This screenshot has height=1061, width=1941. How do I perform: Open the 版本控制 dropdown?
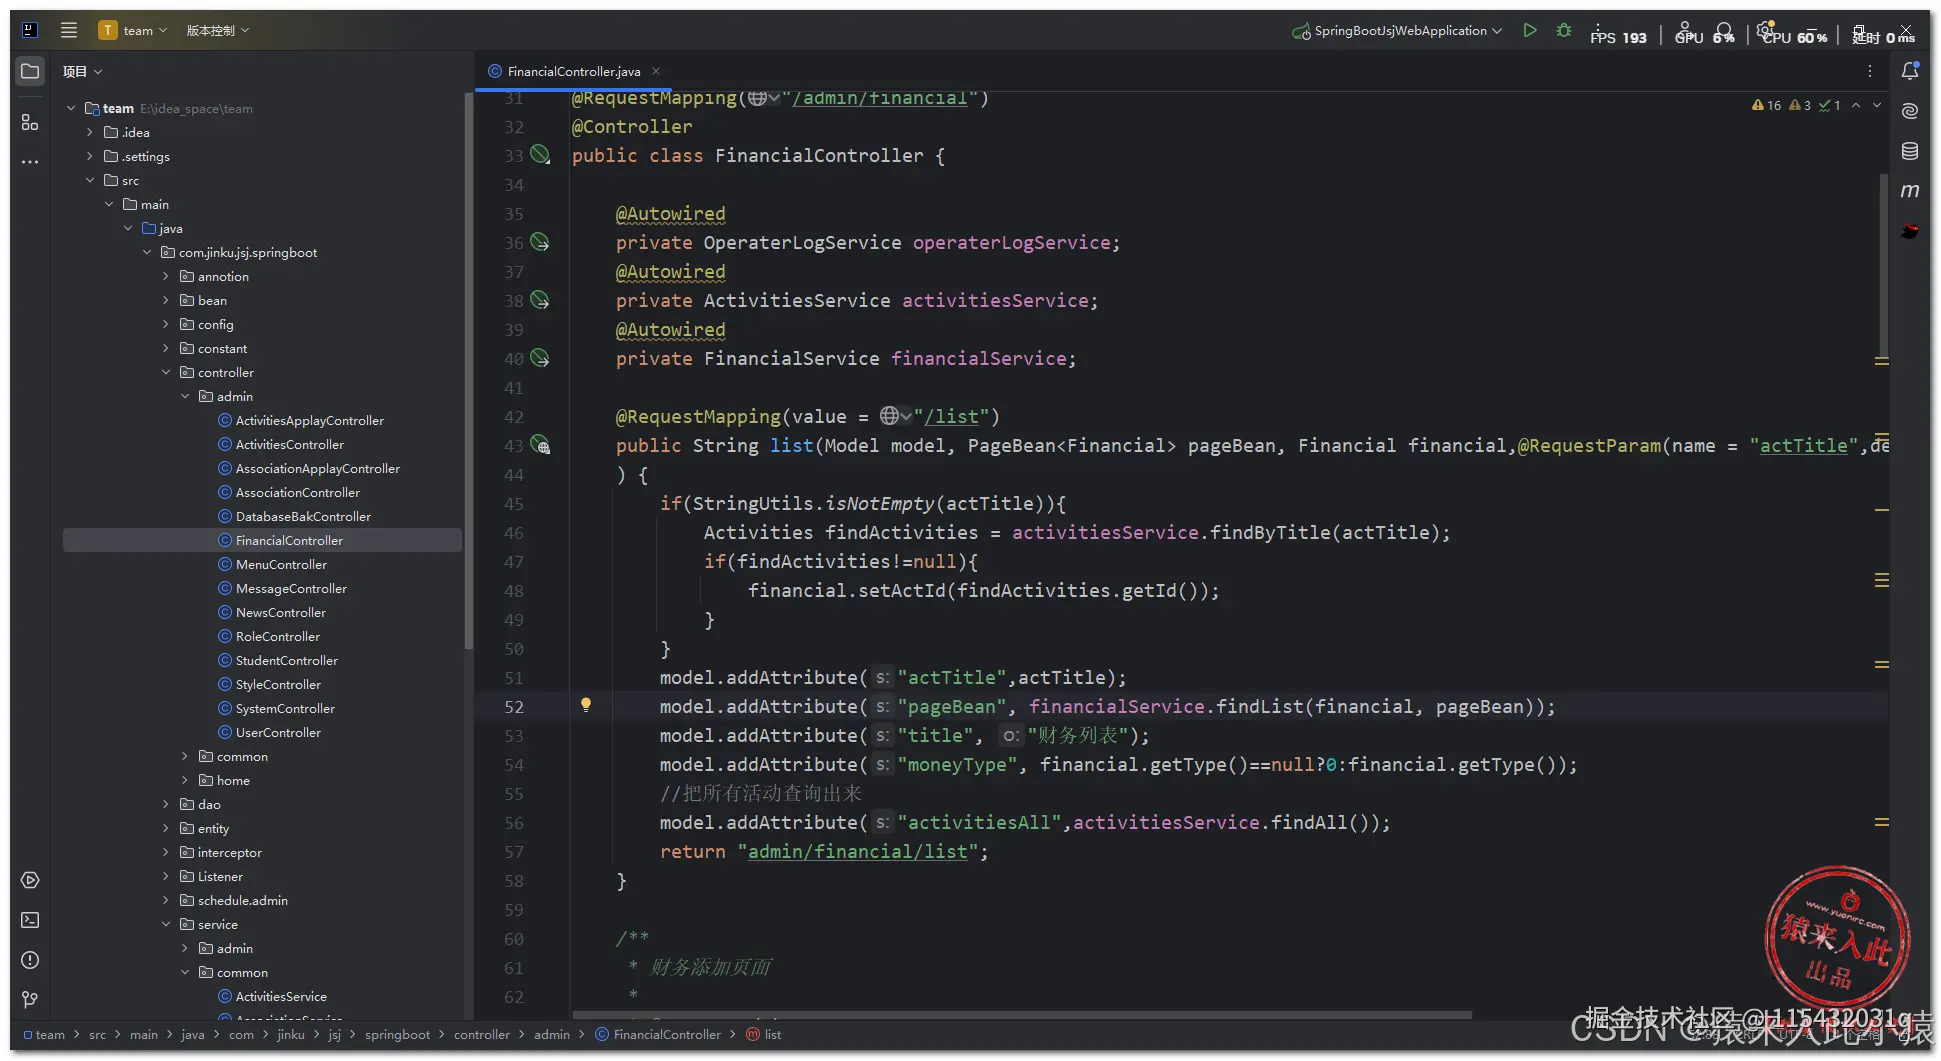218,30
